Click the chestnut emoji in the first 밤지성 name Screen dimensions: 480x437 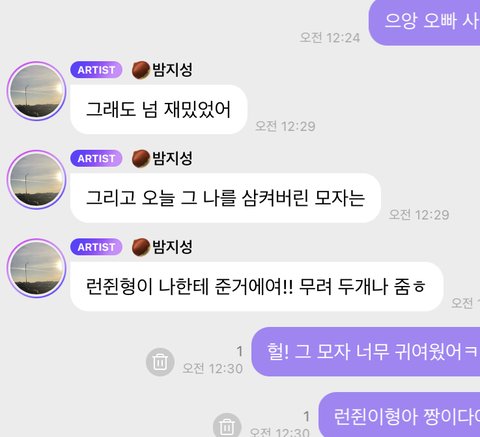141,70
